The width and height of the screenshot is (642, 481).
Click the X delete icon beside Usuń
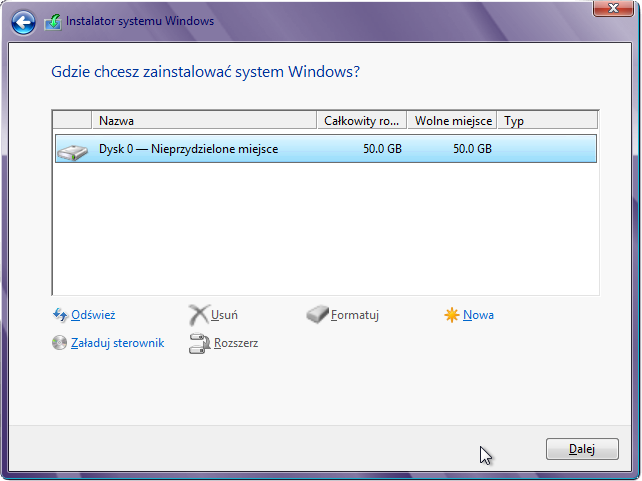(x=199, y=315)
